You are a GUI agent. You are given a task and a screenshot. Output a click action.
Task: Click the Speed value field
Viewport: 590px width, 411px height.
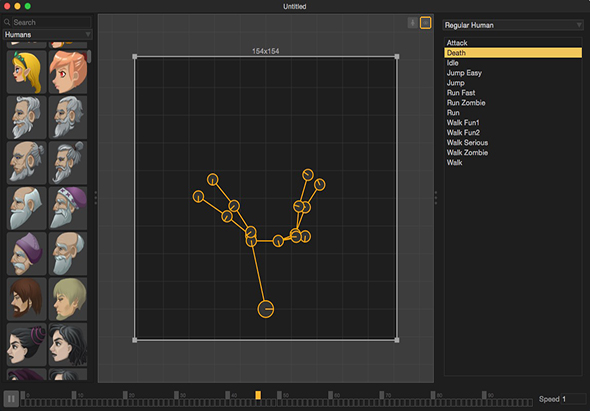coord(573,399)
